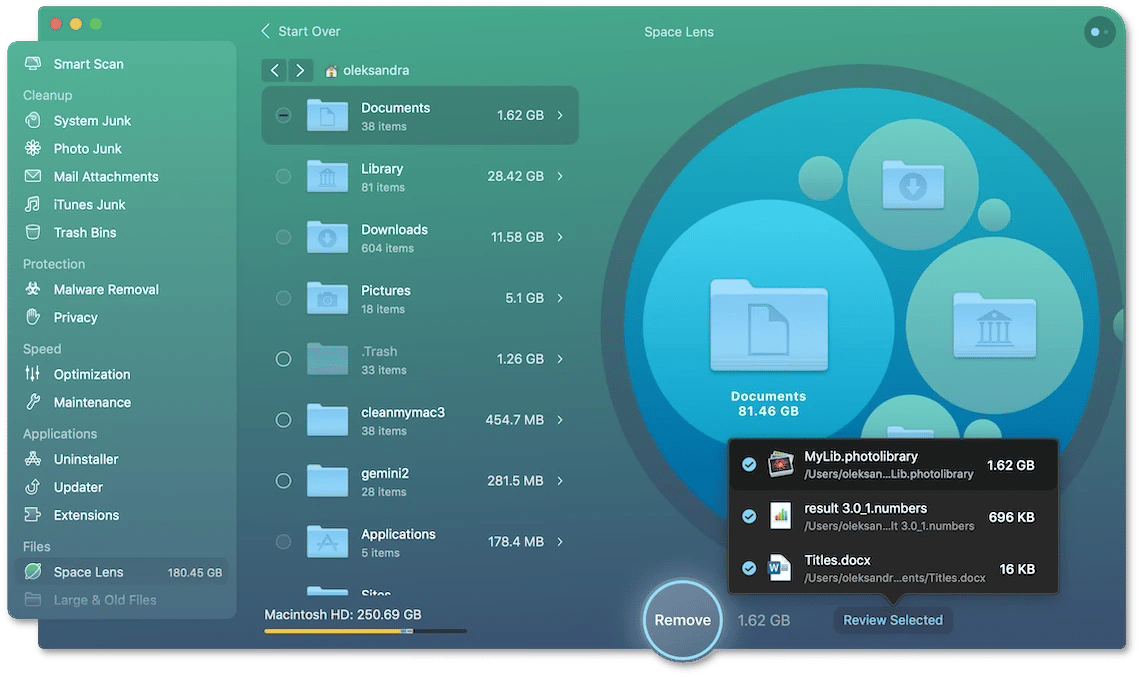This screenshot has height=677, width=1139.
Task: Click the Documents folder icon in list
Action: click(328, 115)
